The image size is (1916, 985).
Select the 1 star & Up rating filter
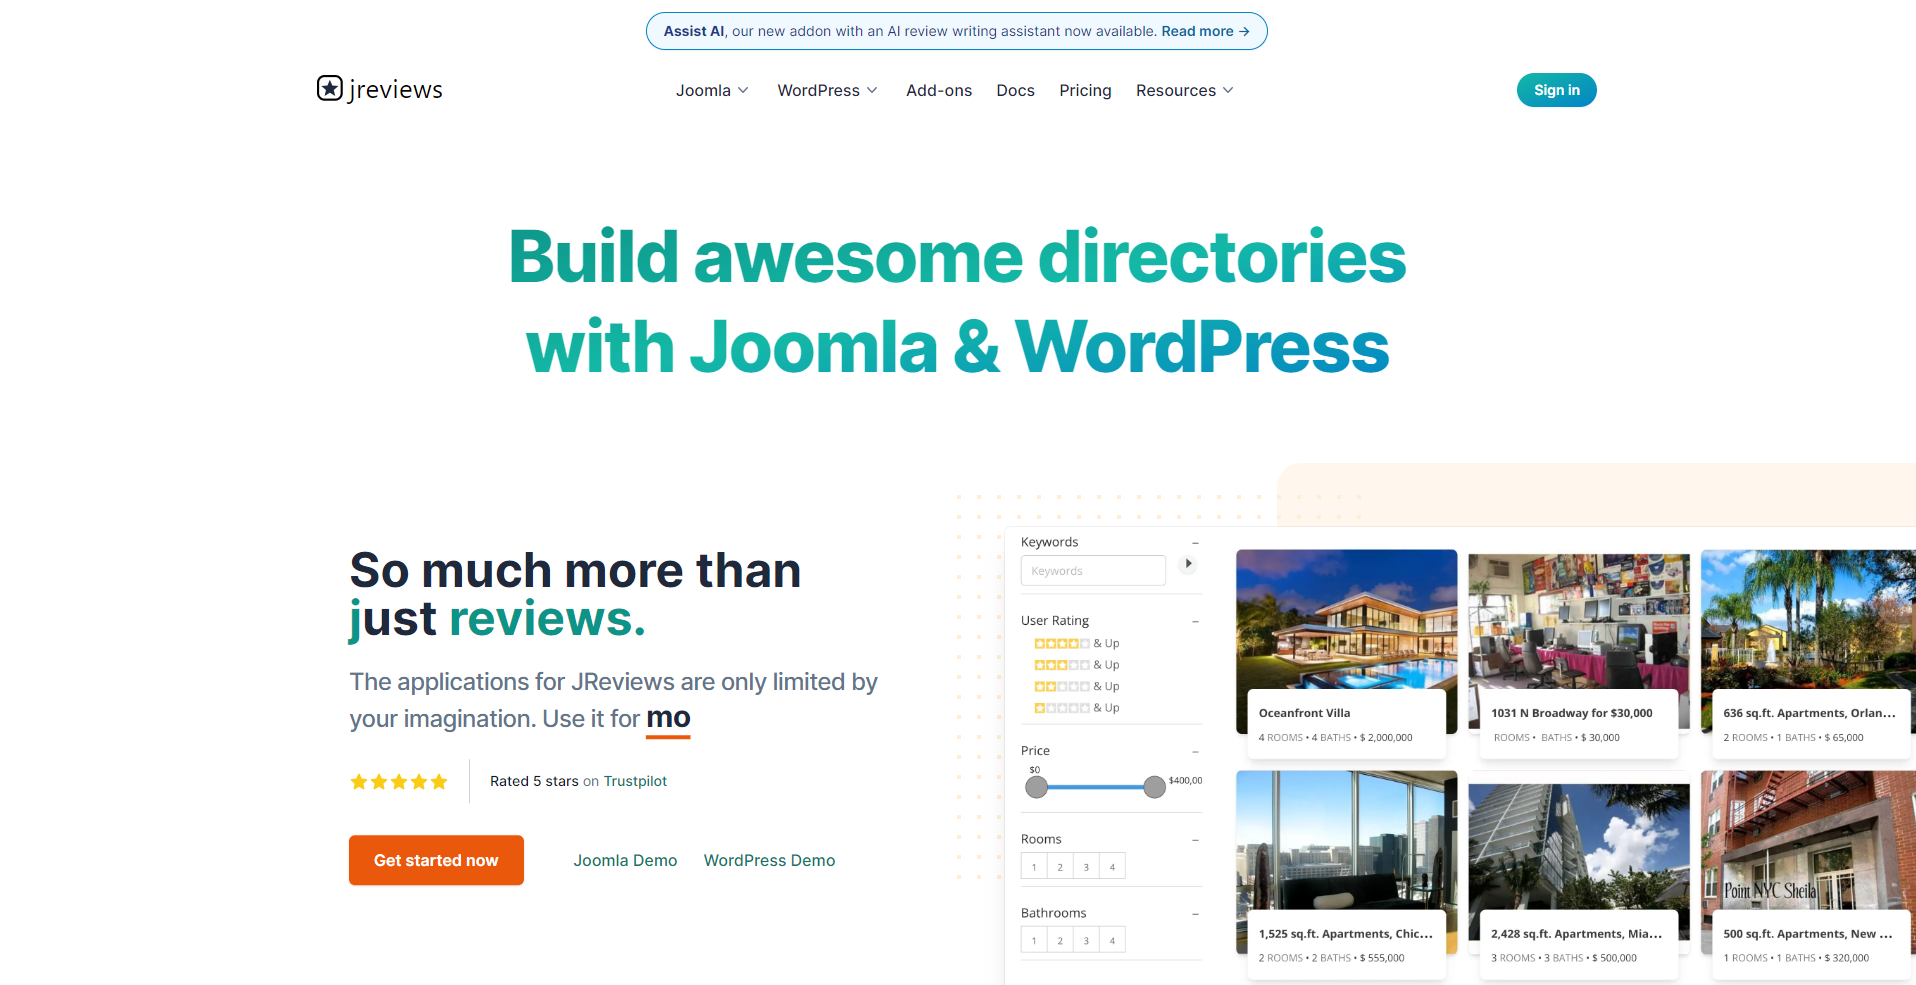pos(1077,708)
